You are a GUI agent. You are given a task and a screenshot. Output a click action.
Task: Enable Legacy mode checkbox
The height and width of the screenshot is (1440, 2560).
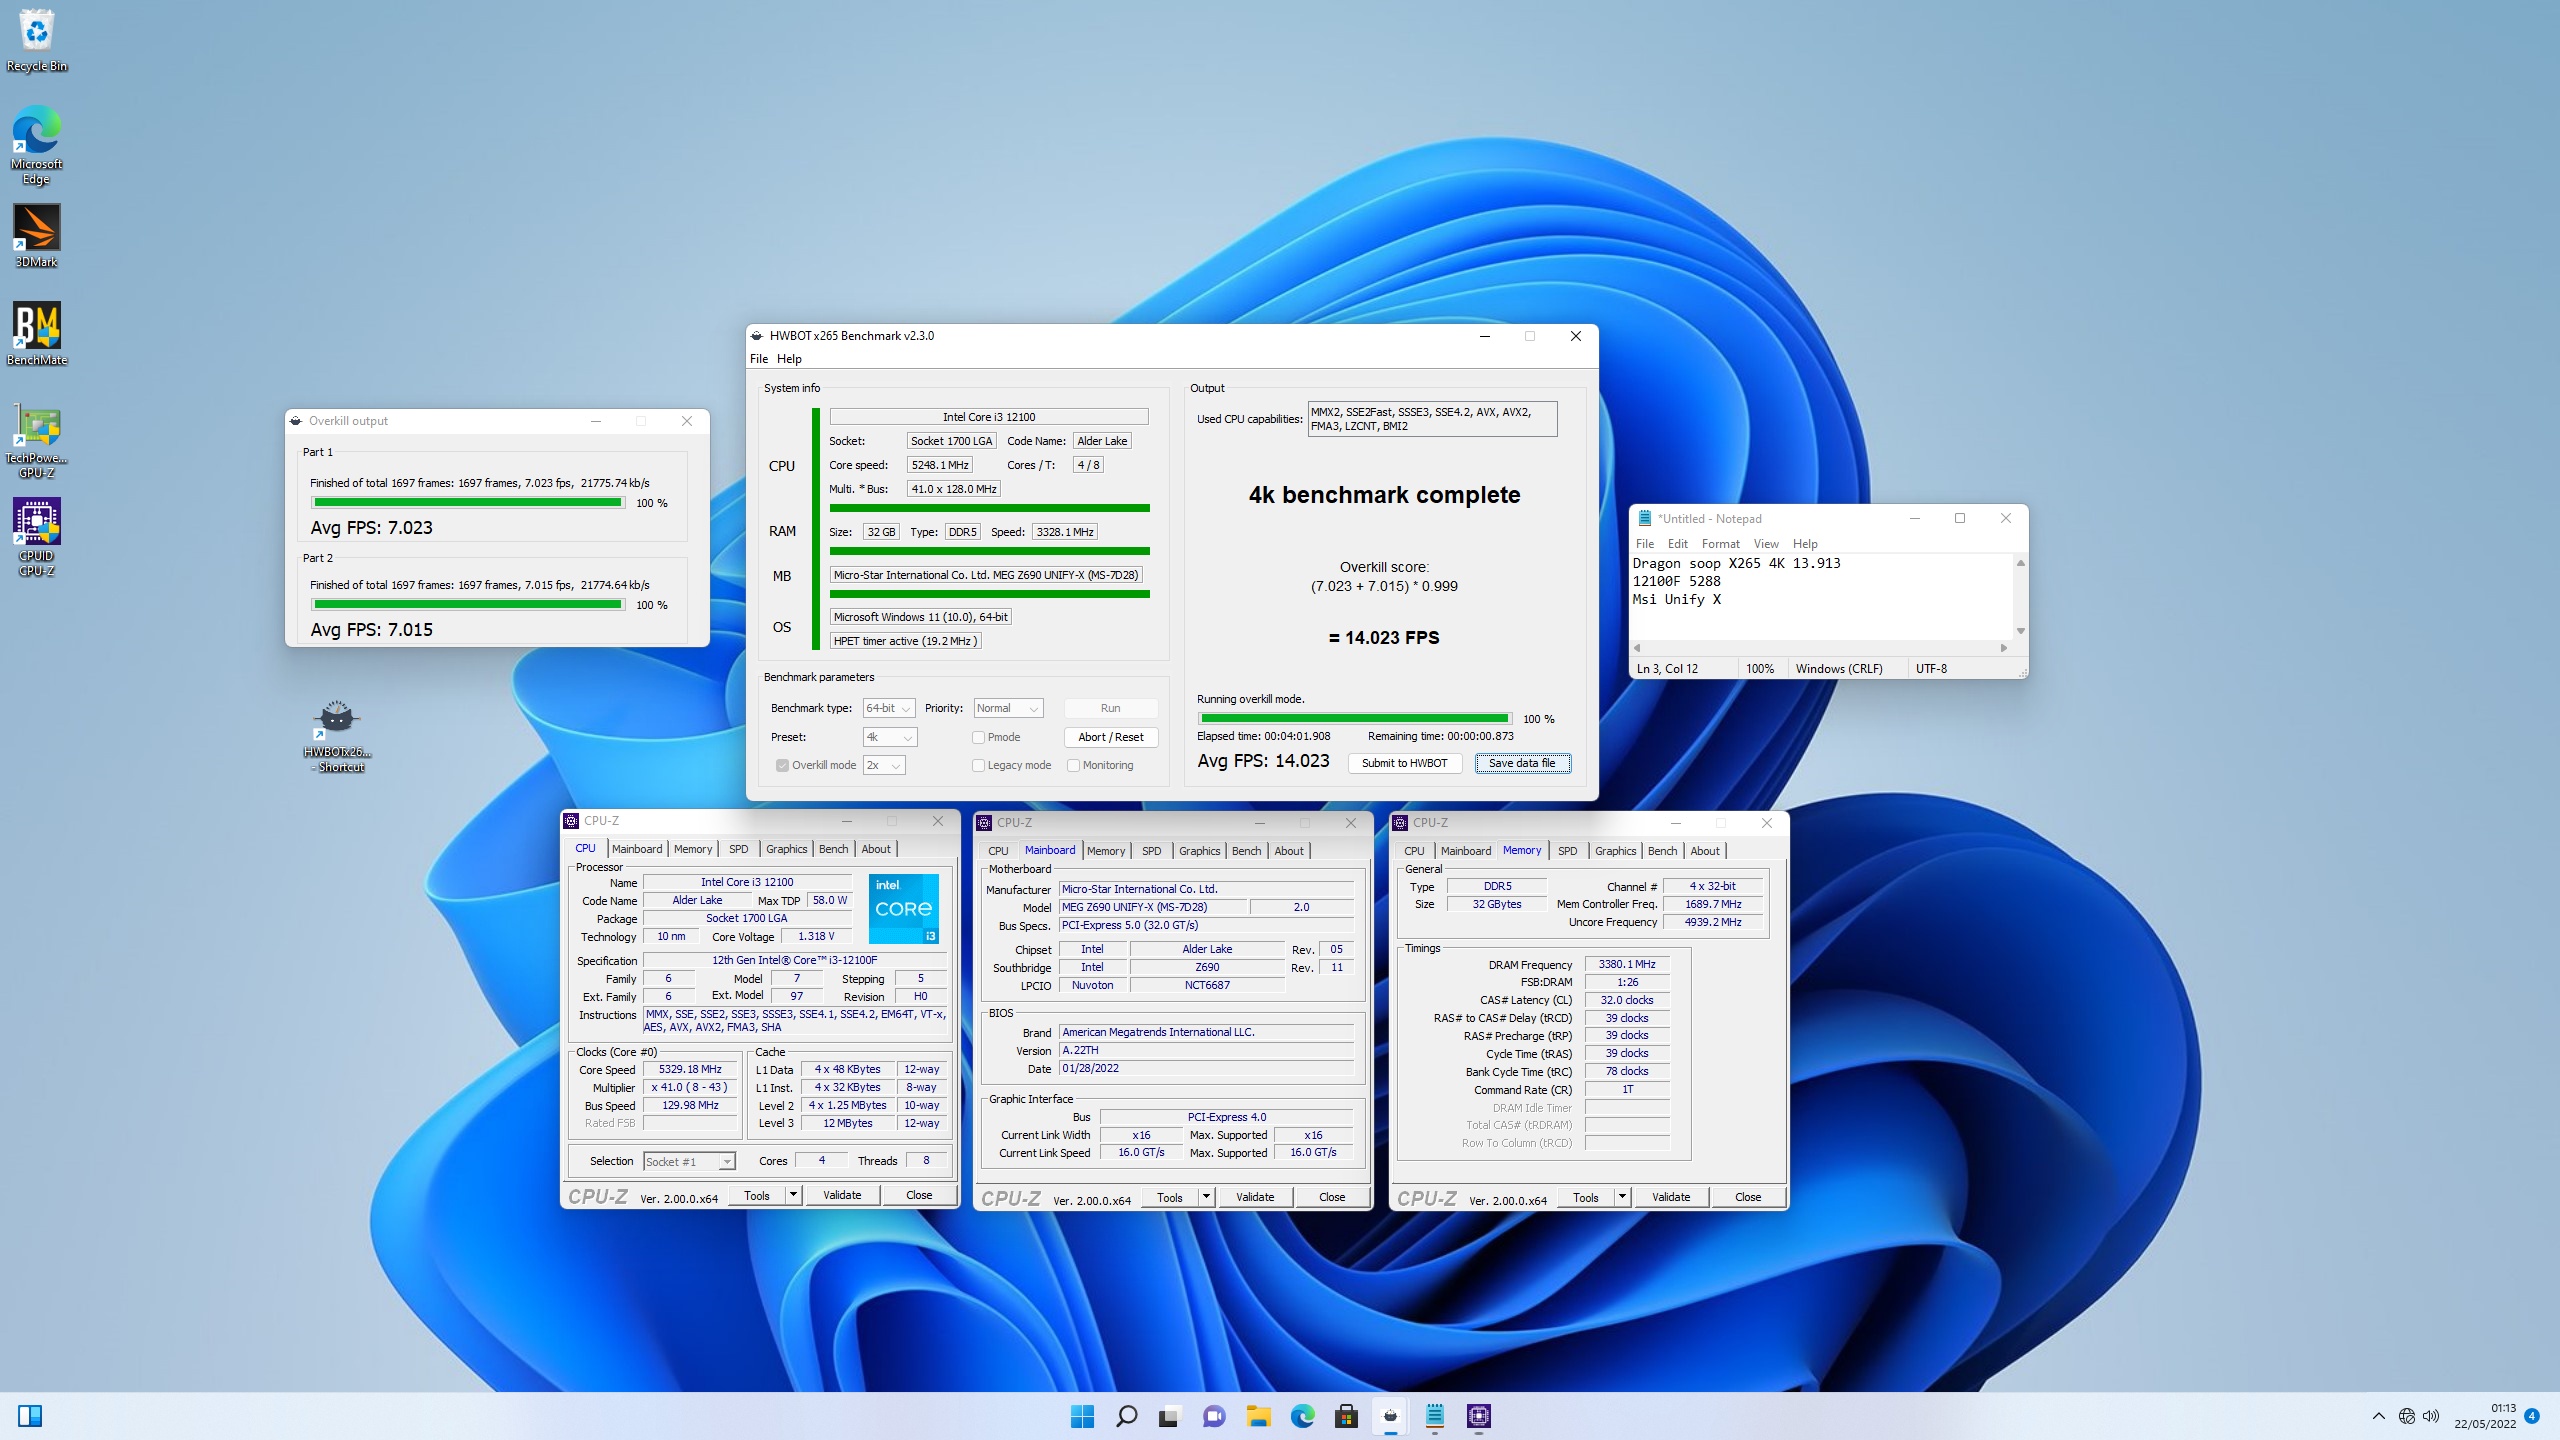978,765
